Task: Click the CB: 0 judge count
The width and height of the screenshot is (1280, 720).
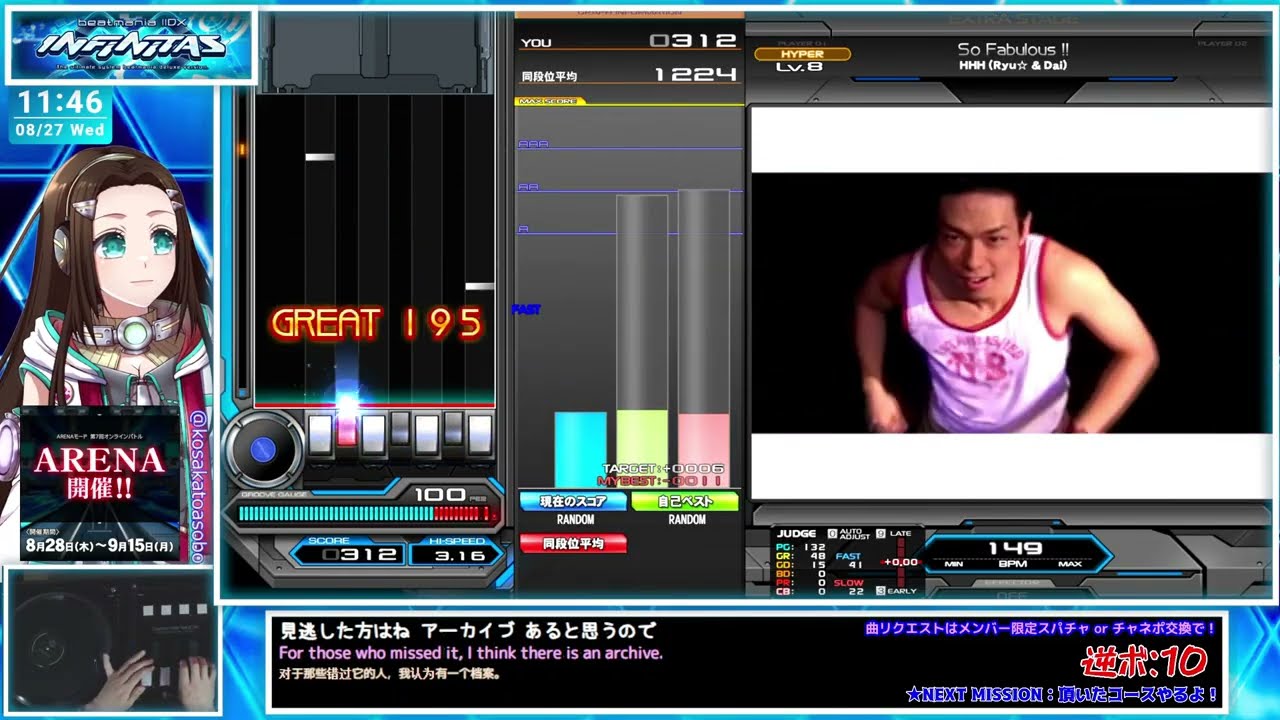Action: point(800,592)
